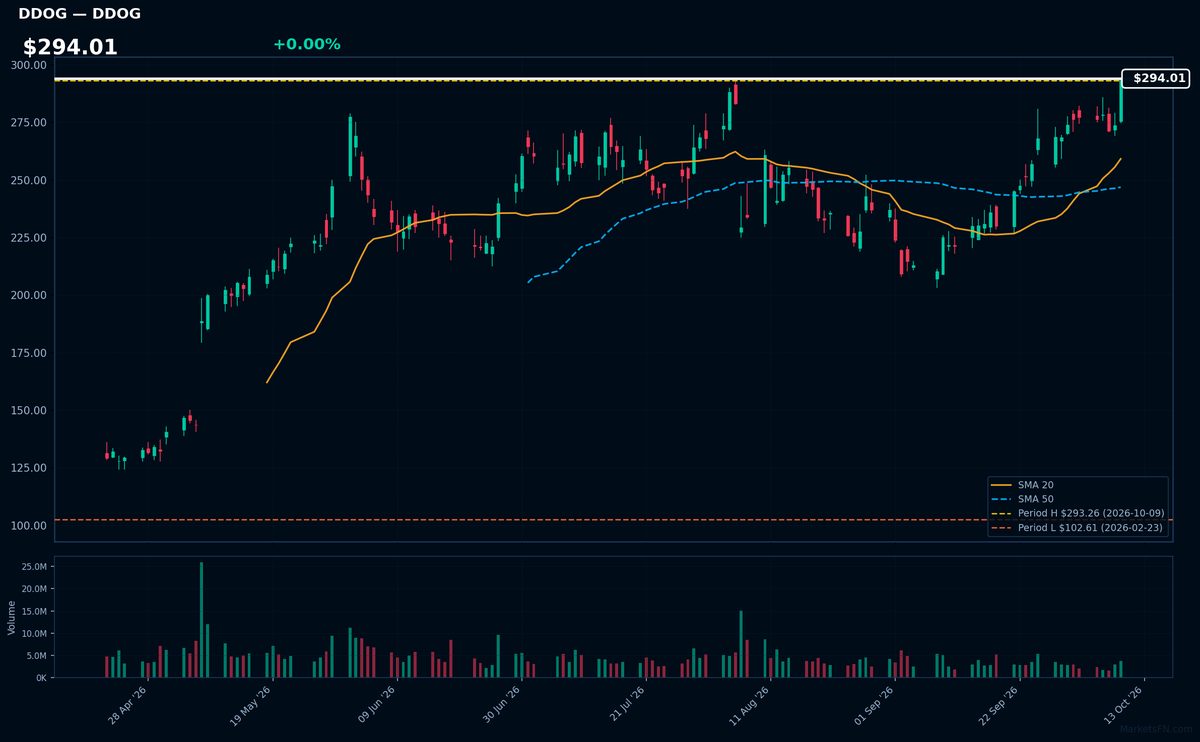This screenshot has width=1200, height=742.
Task: Click the boxed $294.01 current price tag
Action: point(1155,78)
